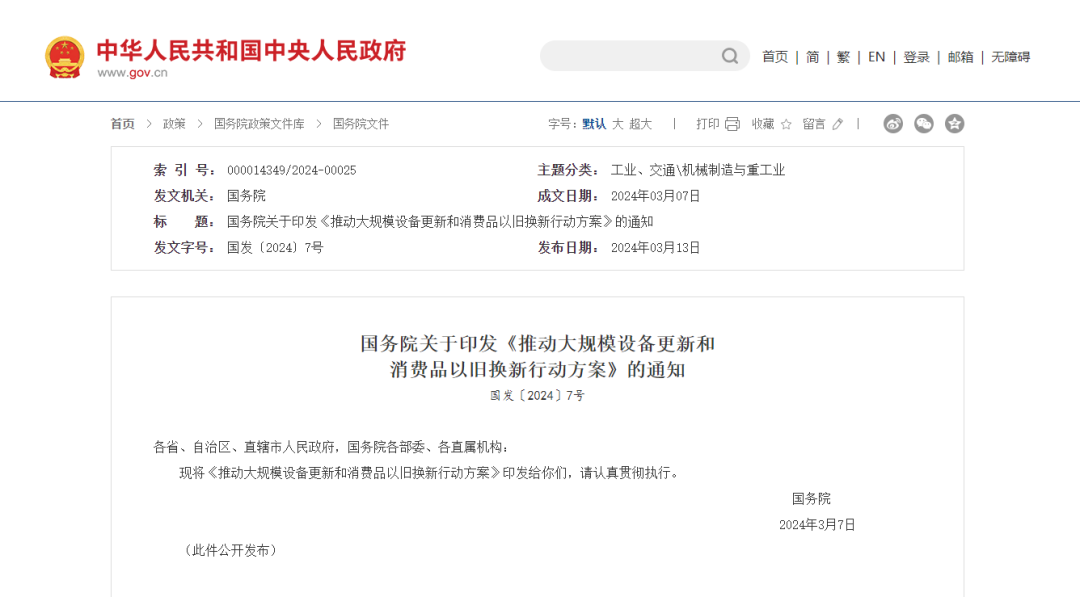Go to 首页 in the breadcrumb

(x=123, y=124)
